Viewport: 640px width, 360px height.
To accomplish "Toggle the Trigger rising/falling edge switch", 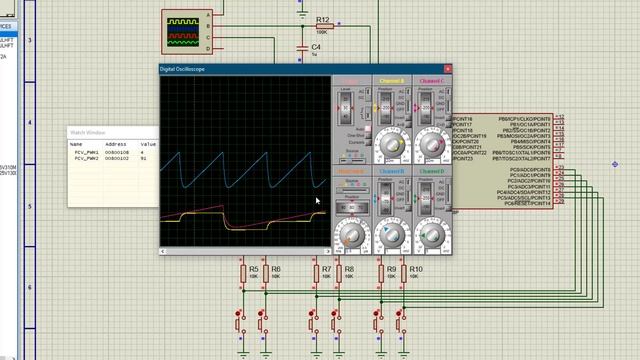I will pyautogui.click(x=368, y=113).
